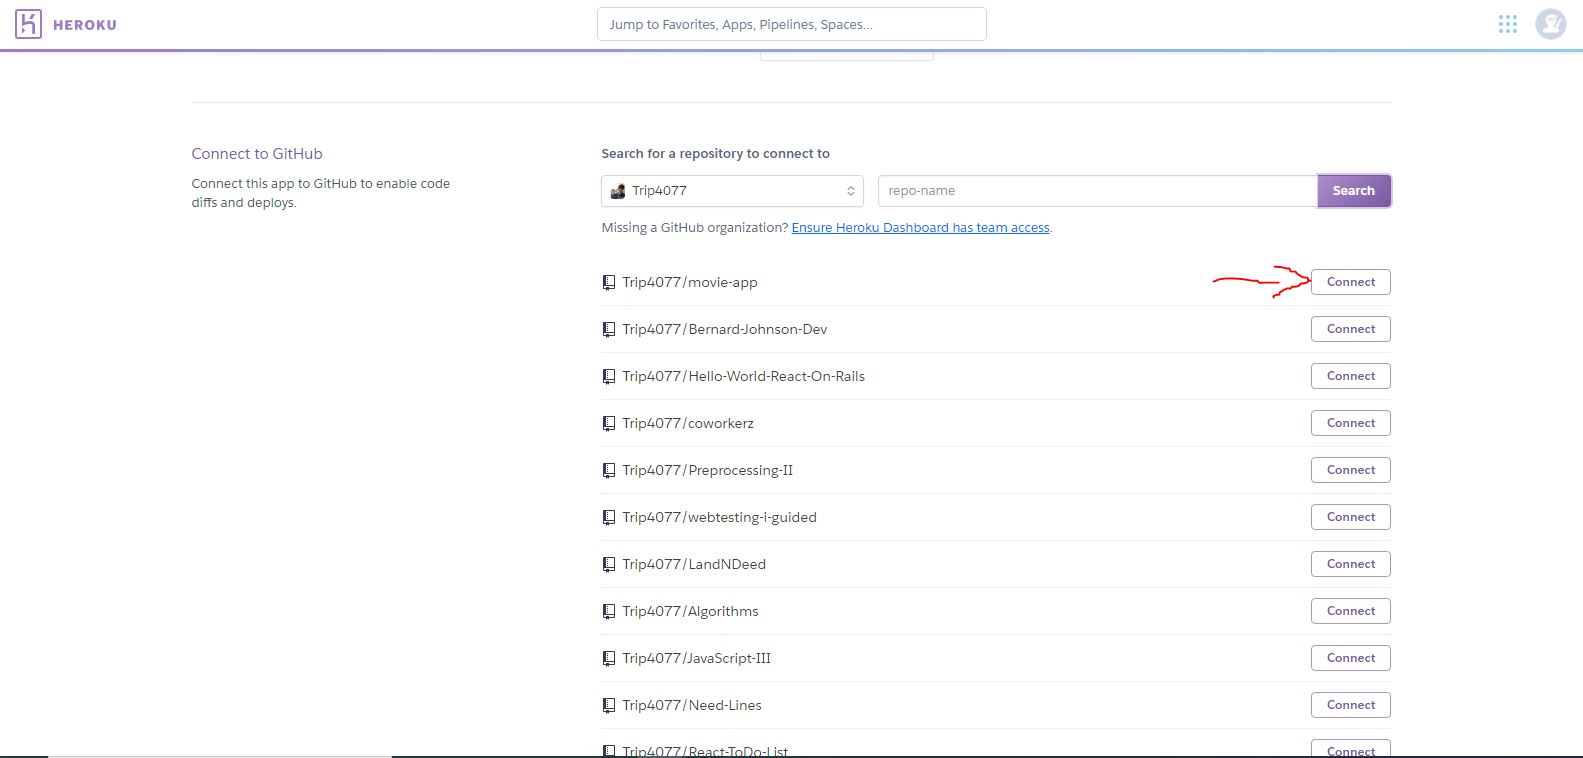Click the Trip4077 avatar in the organization selector

[x=618, y=191]
